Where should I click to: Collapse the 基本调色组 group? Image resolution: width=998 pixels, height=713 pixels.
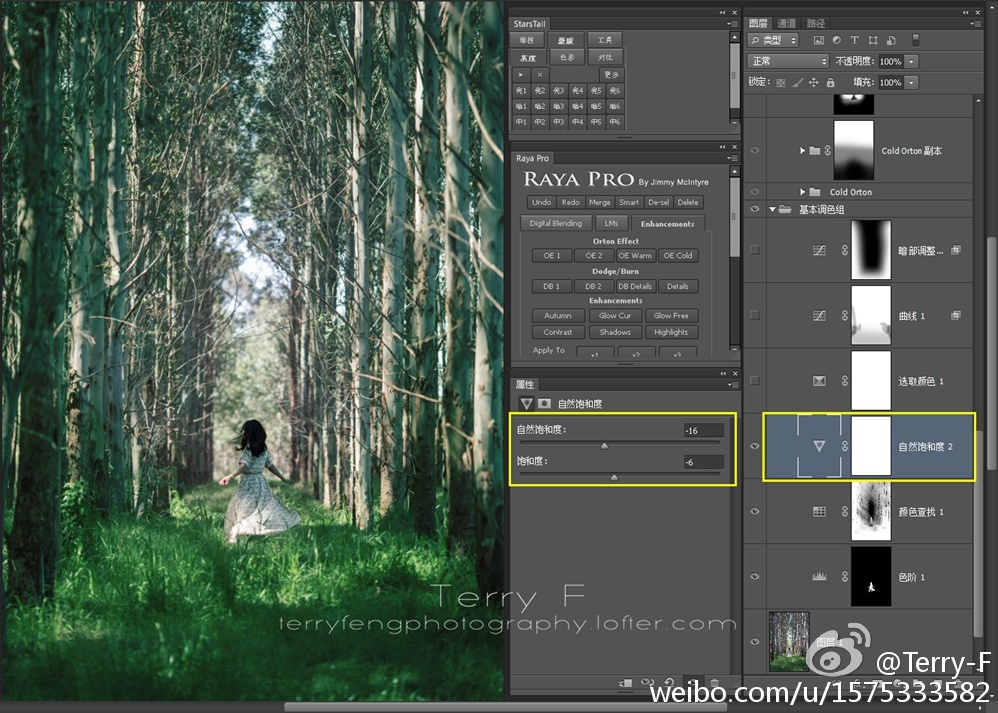pos(772,209)
